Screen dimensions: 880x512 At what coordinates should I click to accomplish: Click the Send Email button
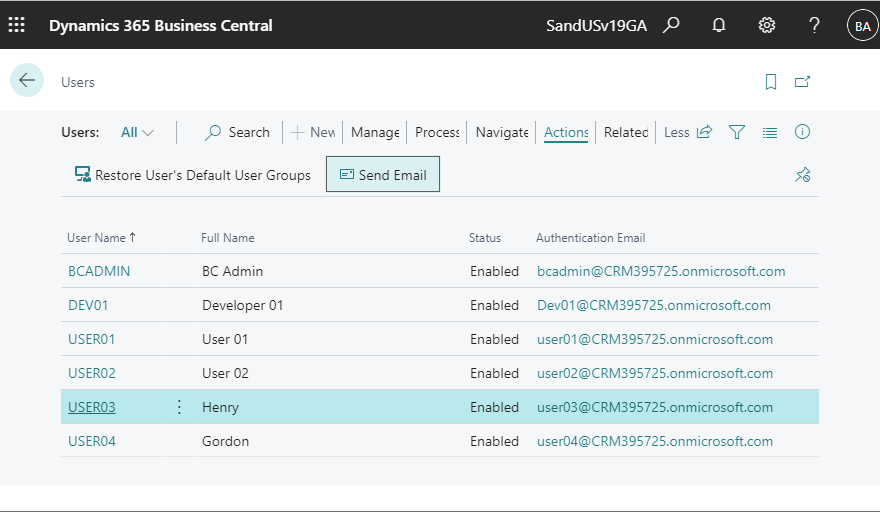pyautogui.click(x=383, y=175)
